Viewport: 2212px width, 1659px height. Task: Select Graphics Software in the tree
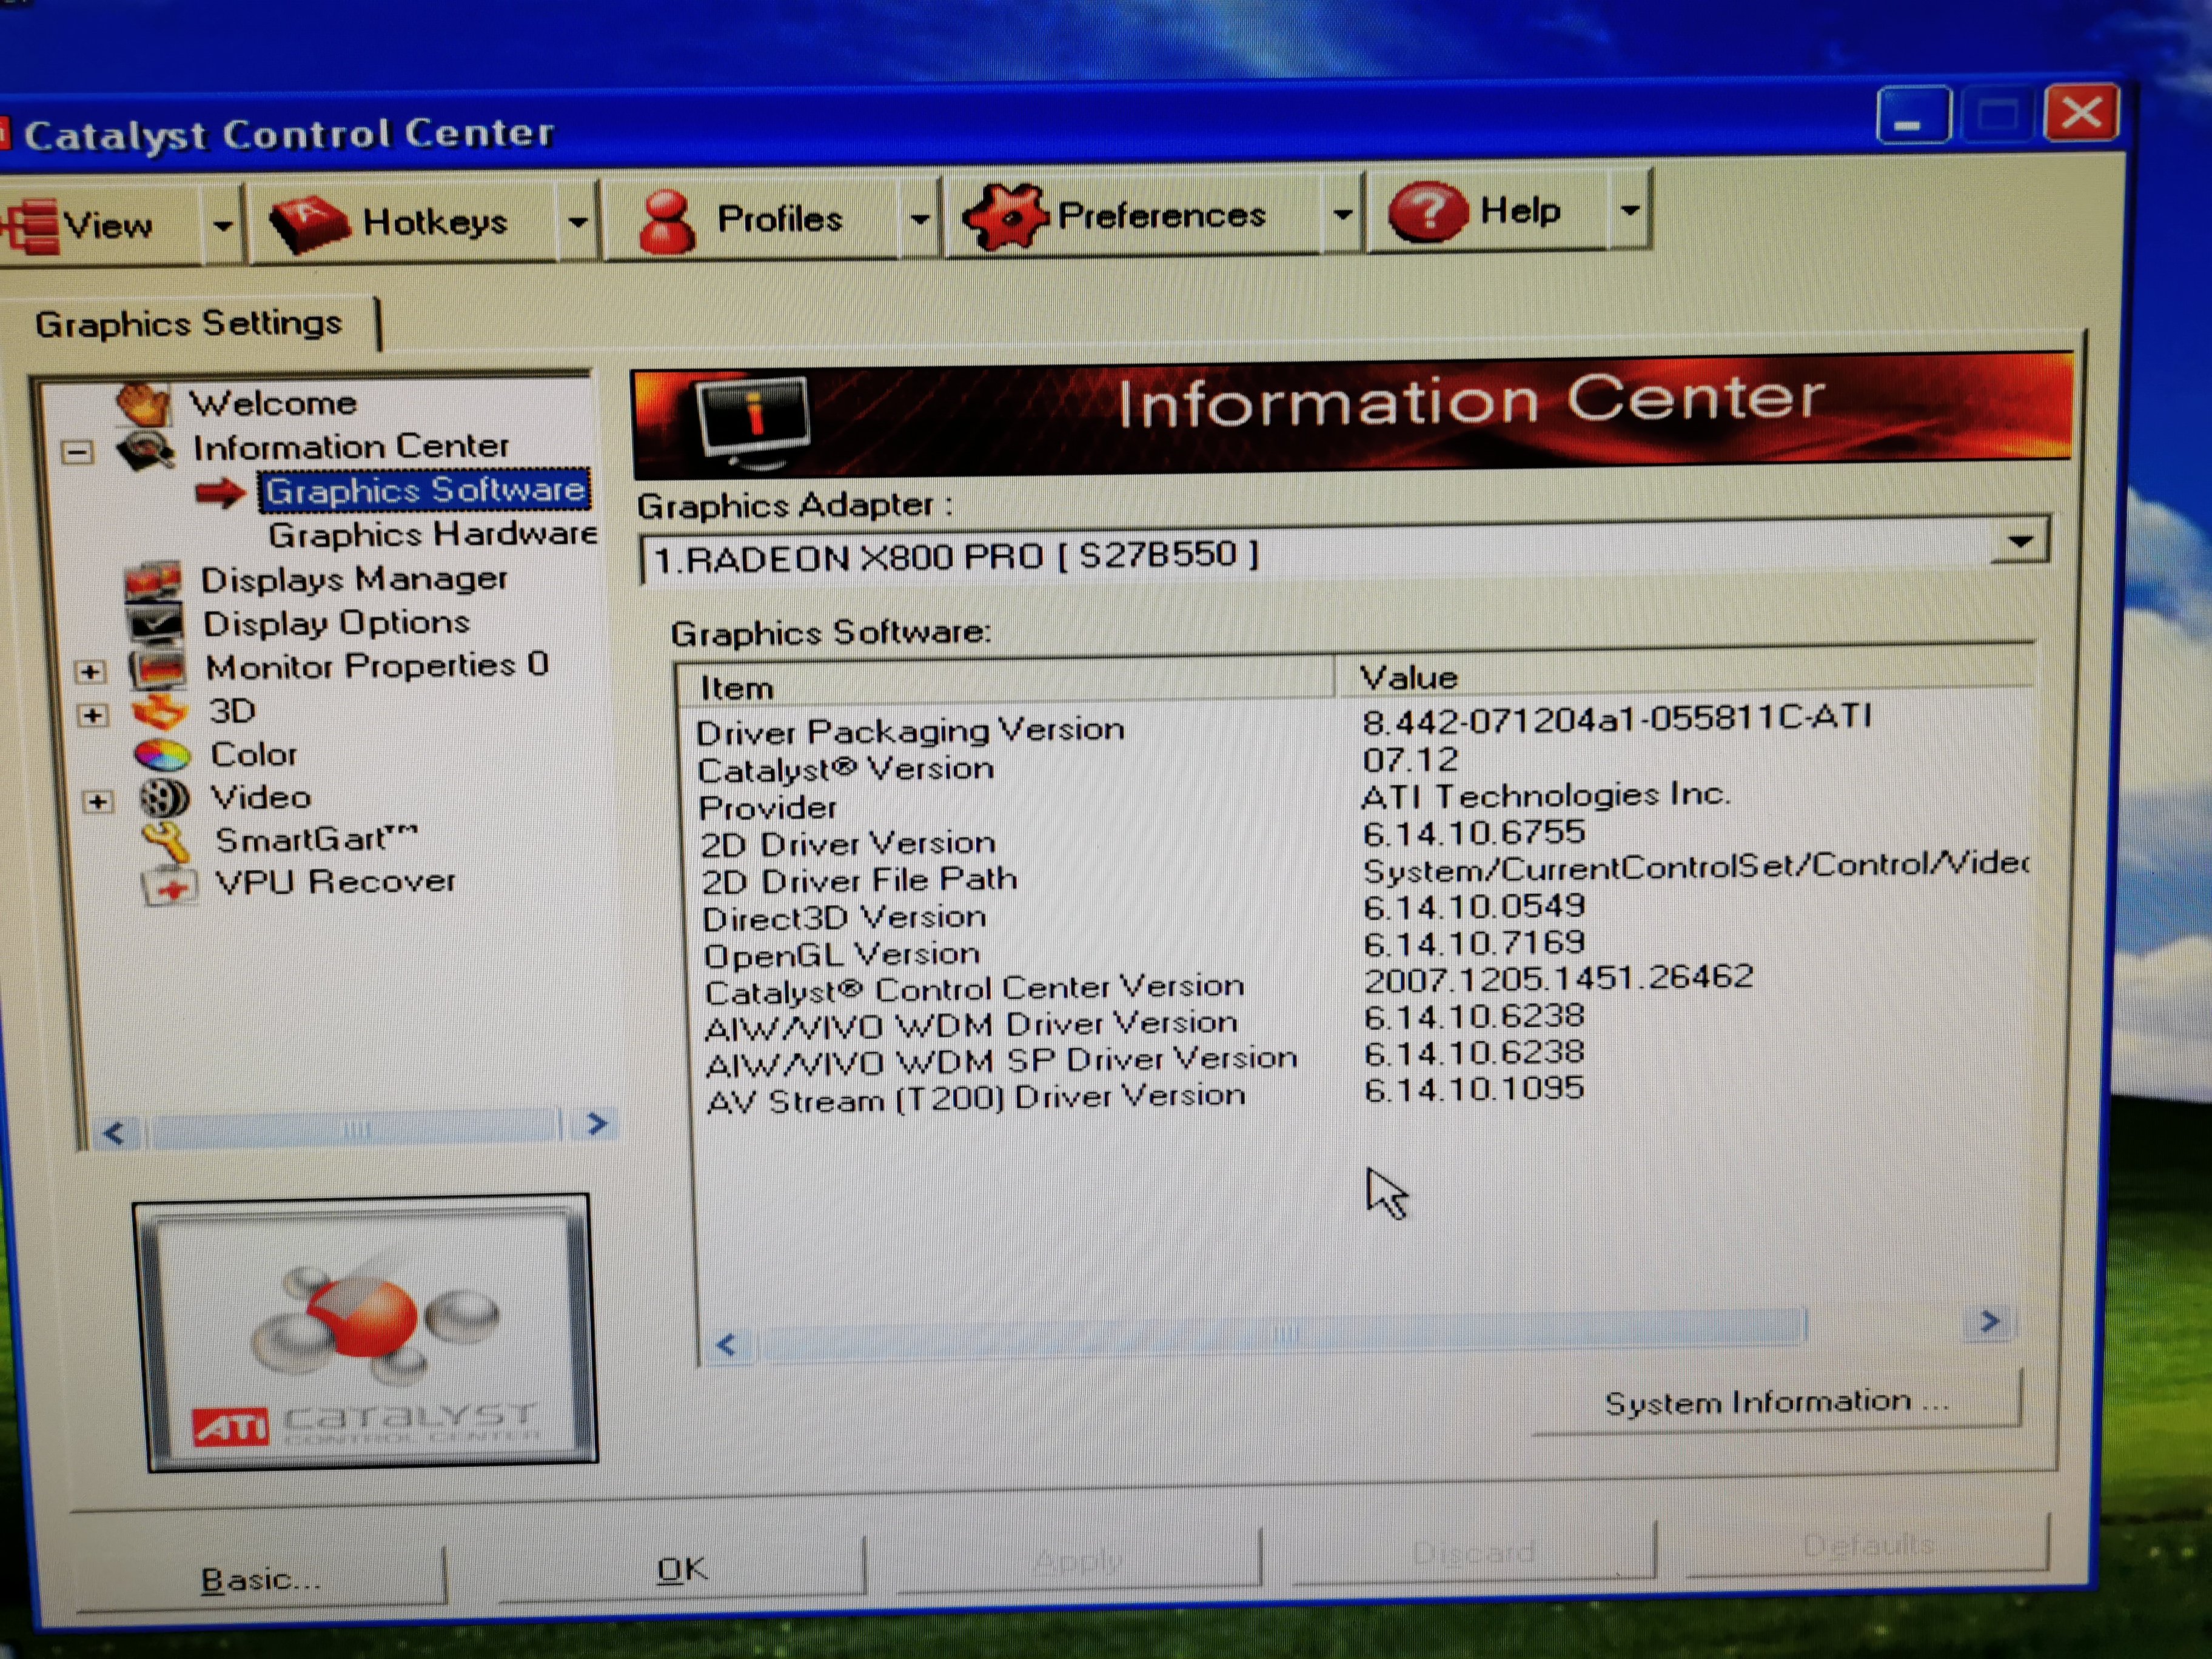pyautogui.click(x=425, y=490)
